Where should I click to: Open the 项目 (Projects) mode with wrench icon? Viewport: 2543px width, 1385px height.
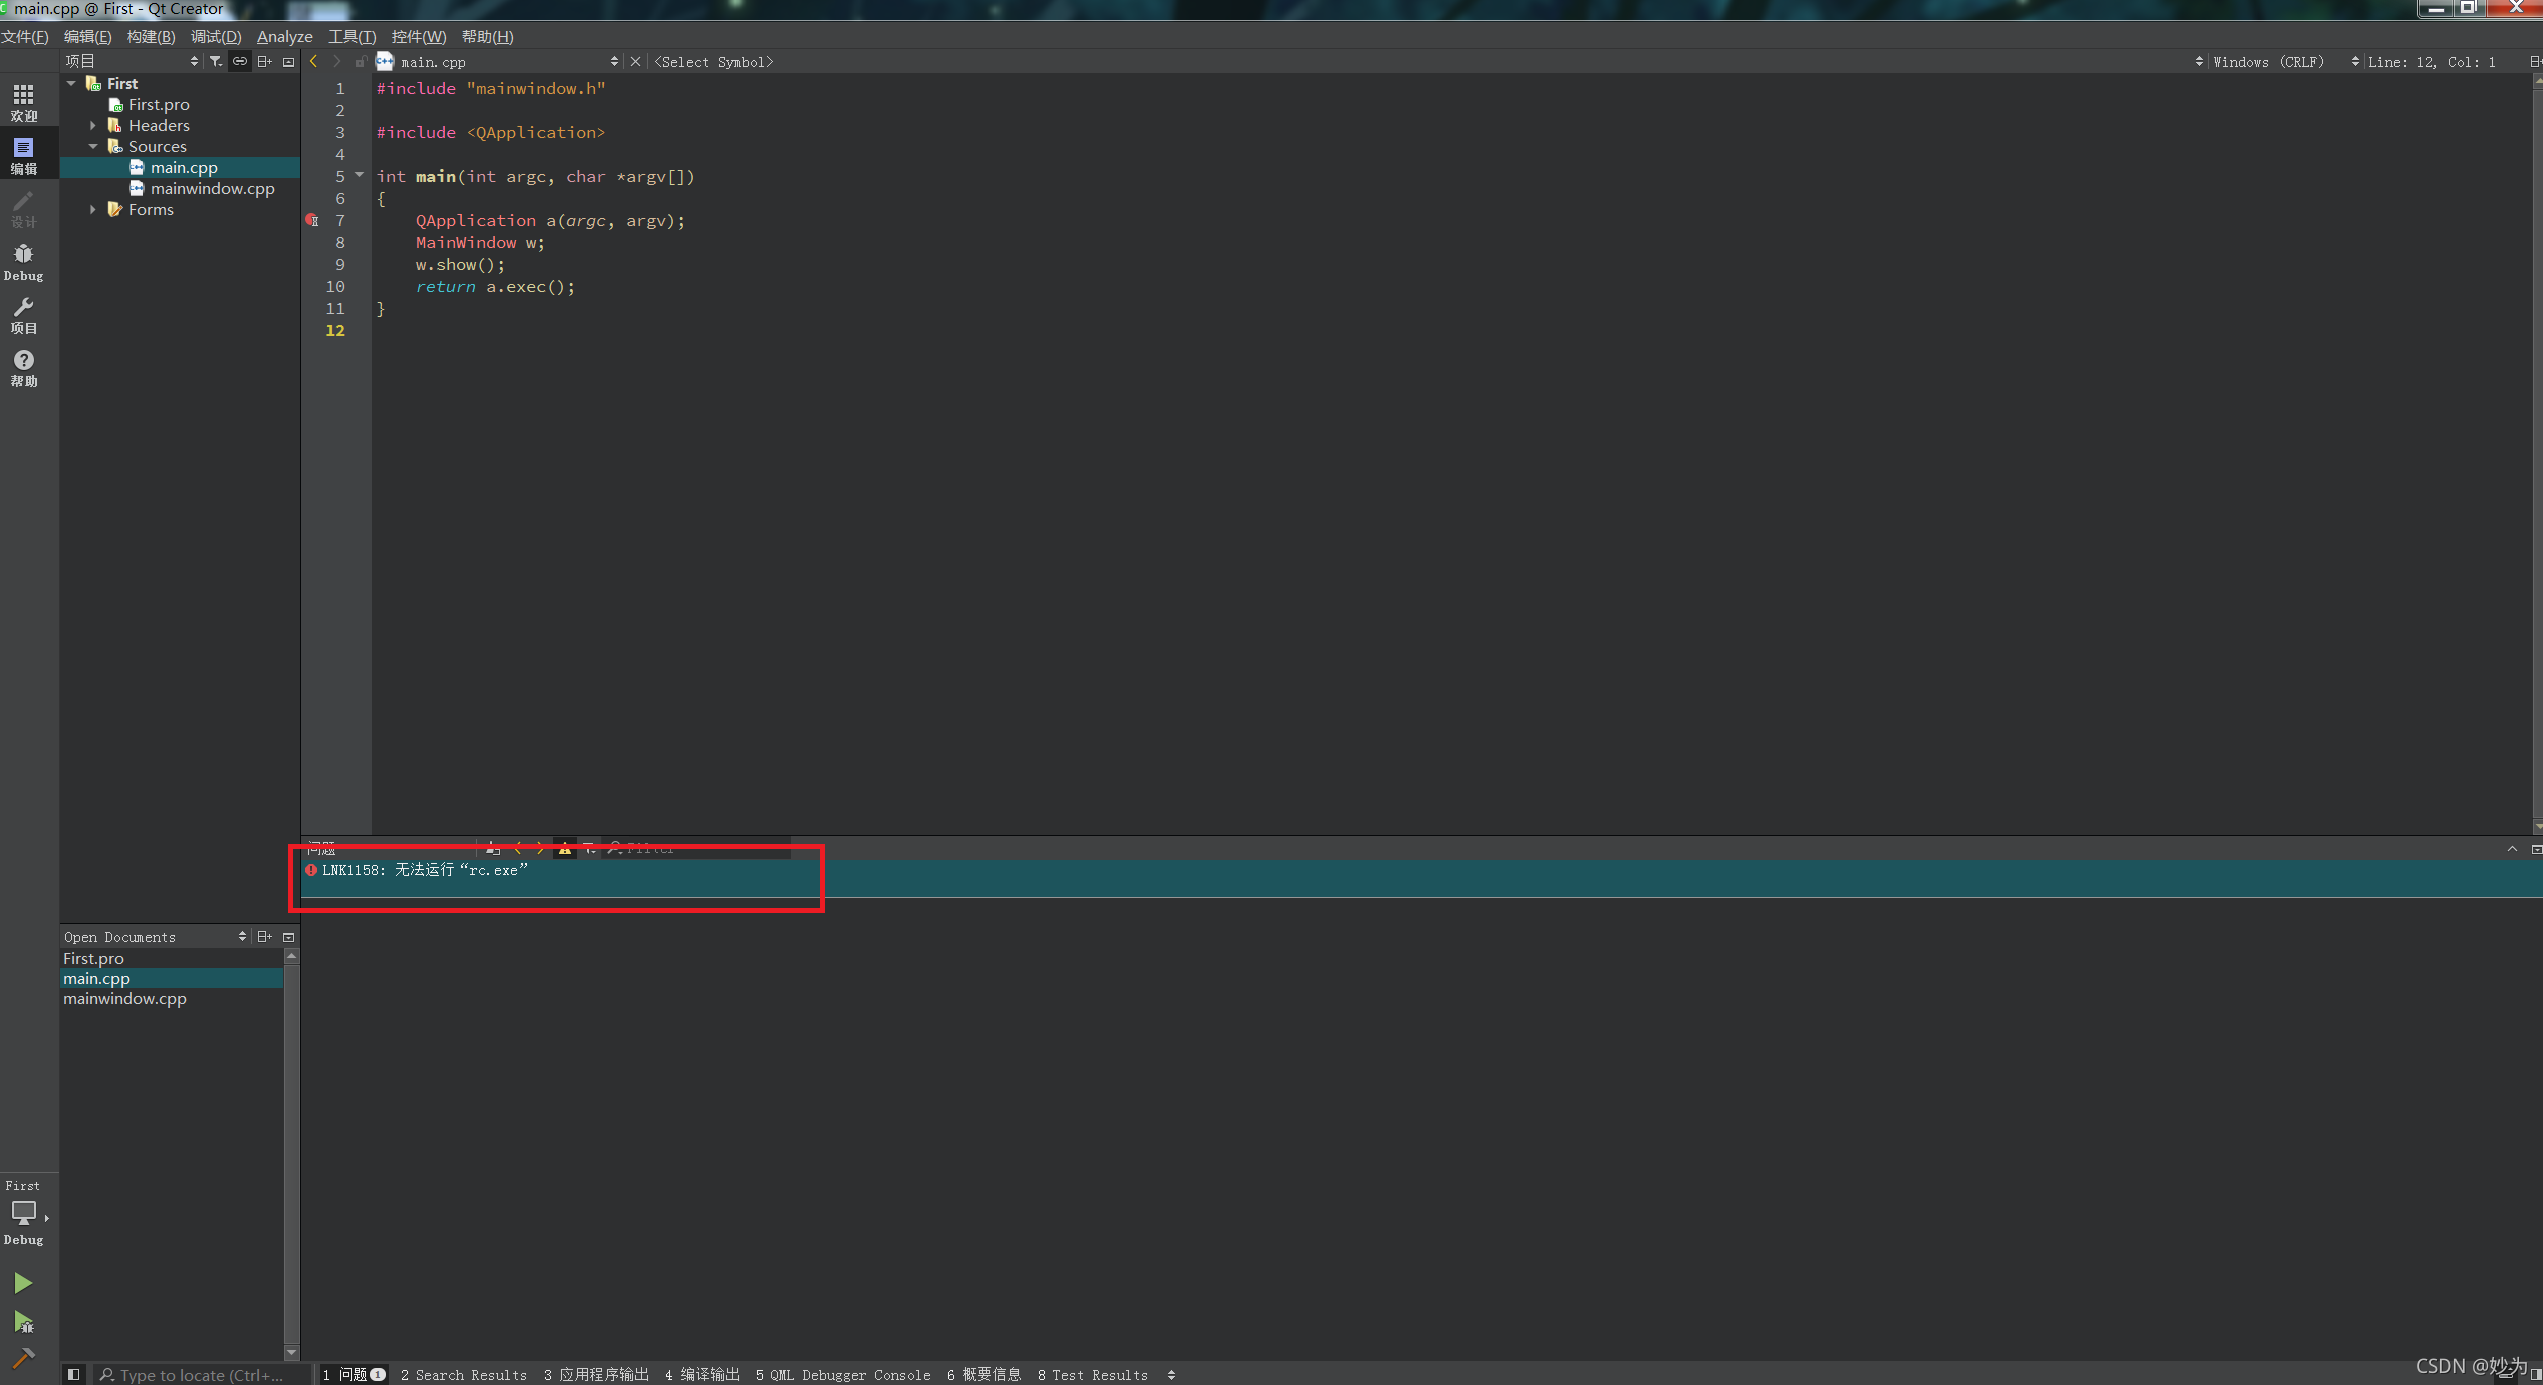click(24, 315)
